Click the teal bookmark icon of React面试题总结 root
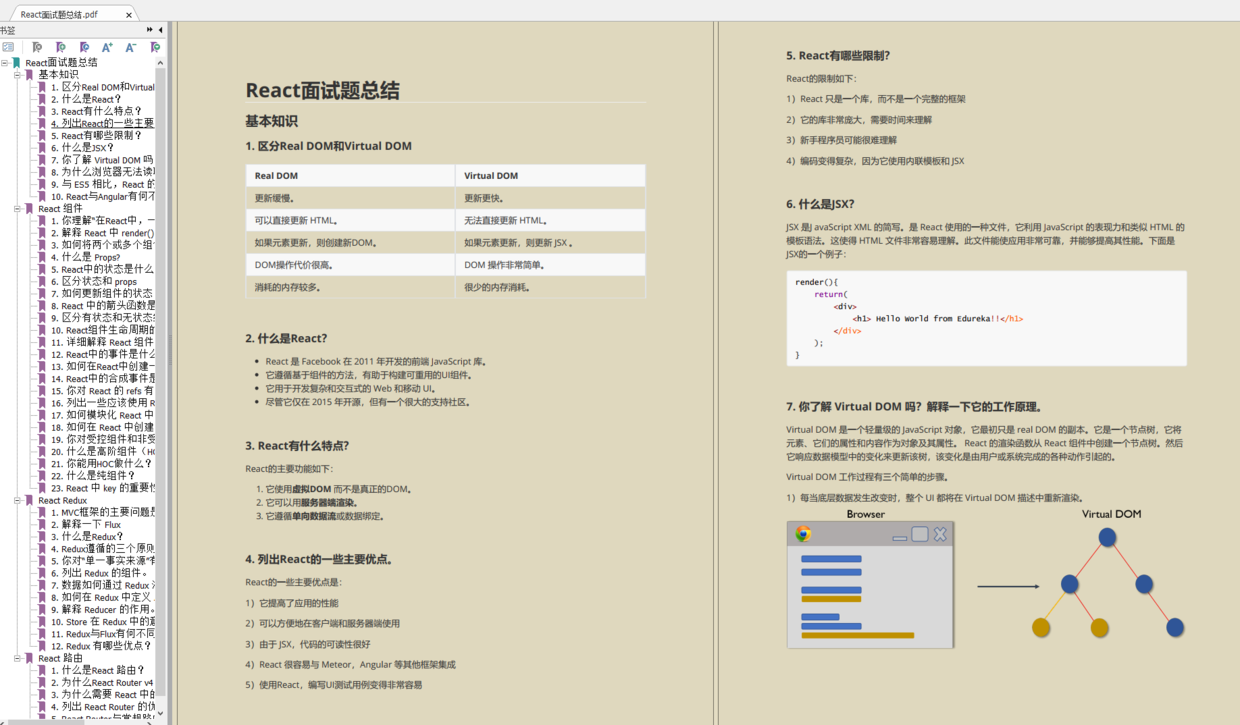1240x725 pixels. click(x=17, y=62)
